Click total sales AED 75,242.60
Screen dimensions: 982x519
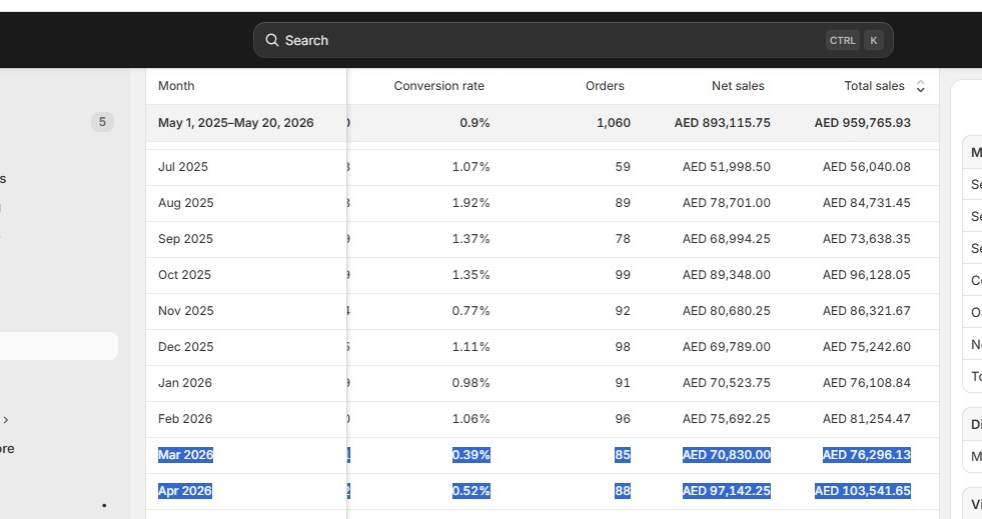(x=867, y=347)
